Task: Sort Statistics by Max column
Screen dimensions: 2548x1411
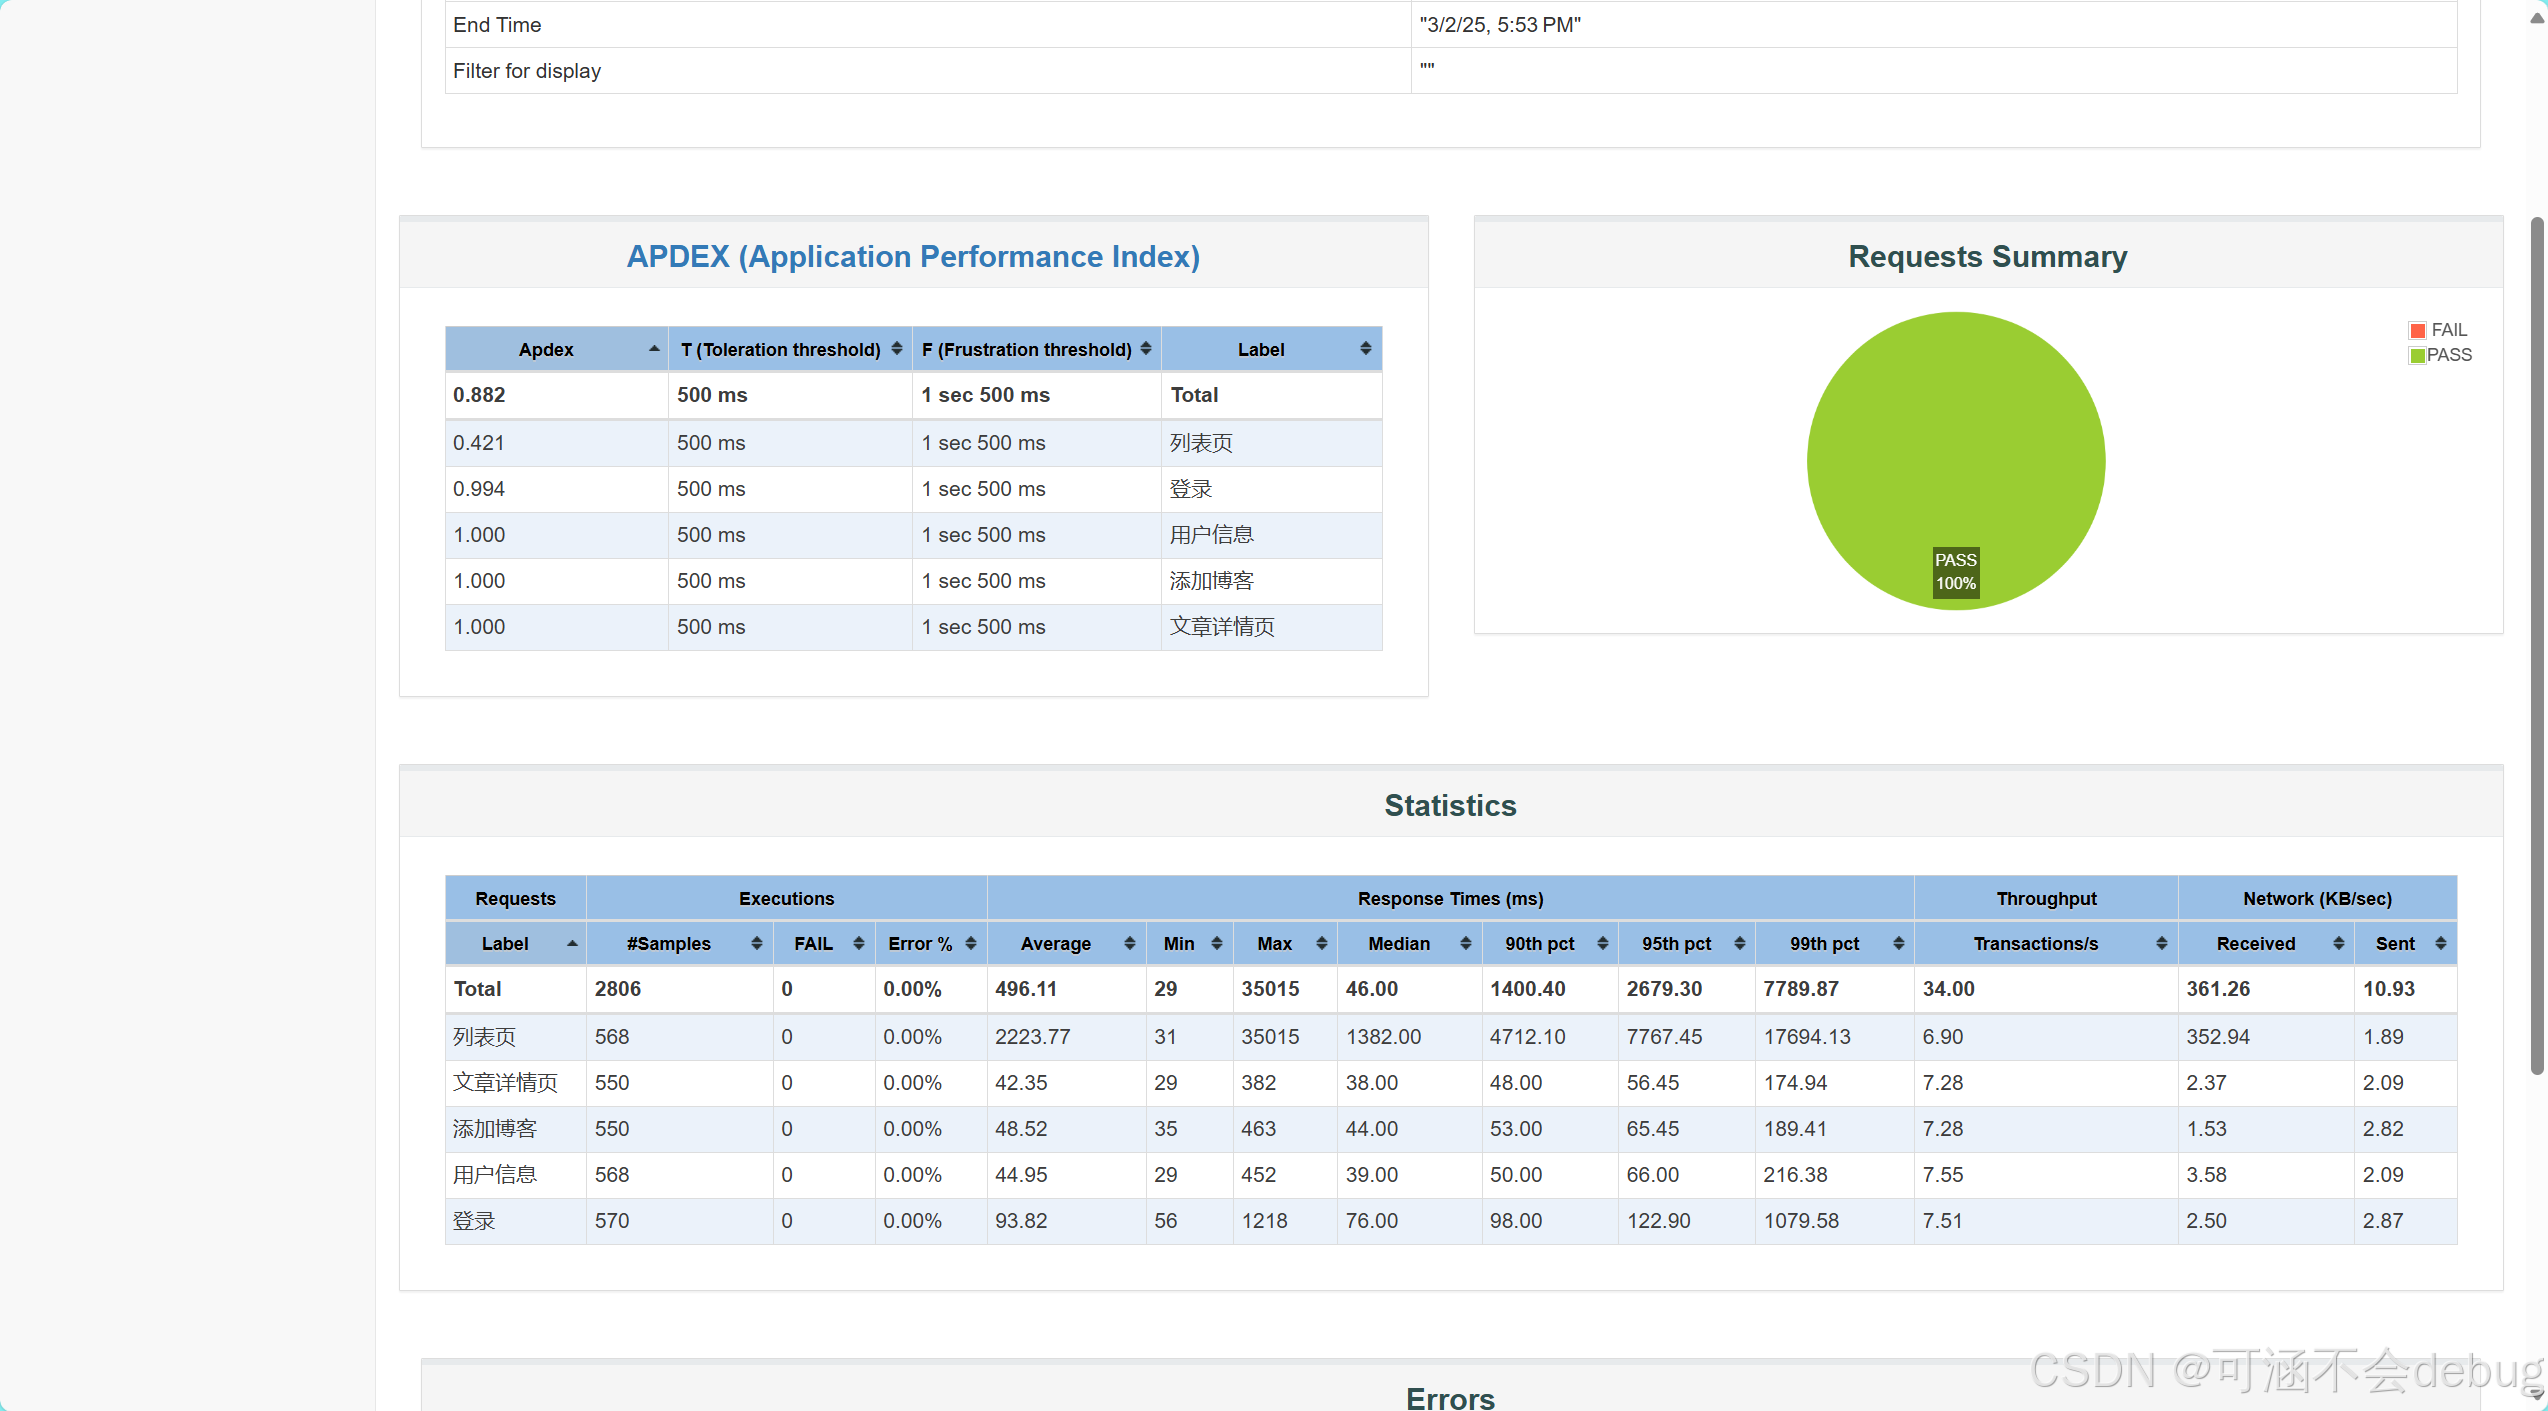Action: (1321, 943)
